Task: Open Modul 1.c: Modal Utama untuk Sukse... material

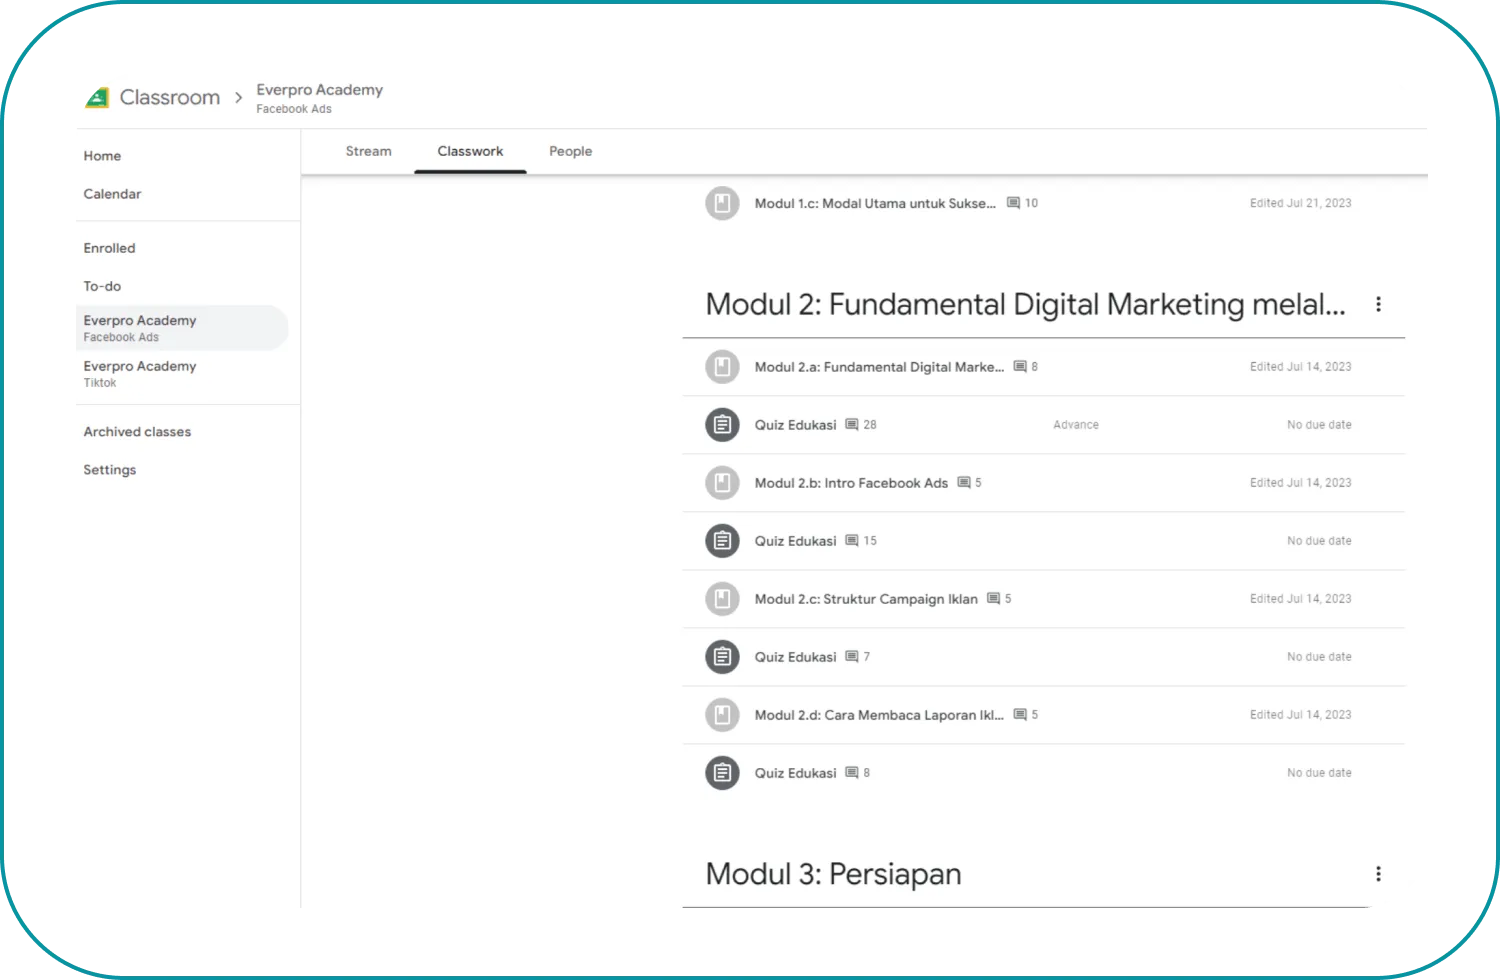Action: click(x=875, y=203)
